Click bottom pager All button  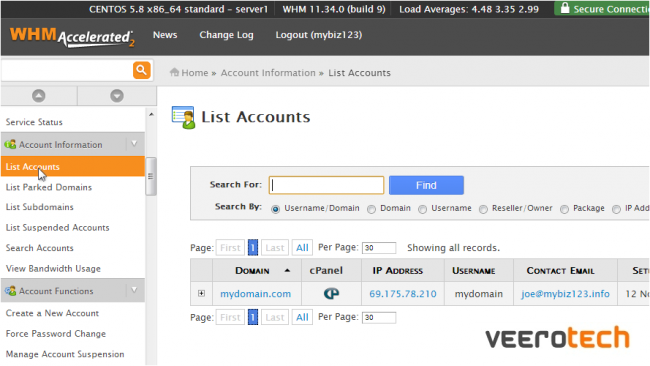coord(302,318)
